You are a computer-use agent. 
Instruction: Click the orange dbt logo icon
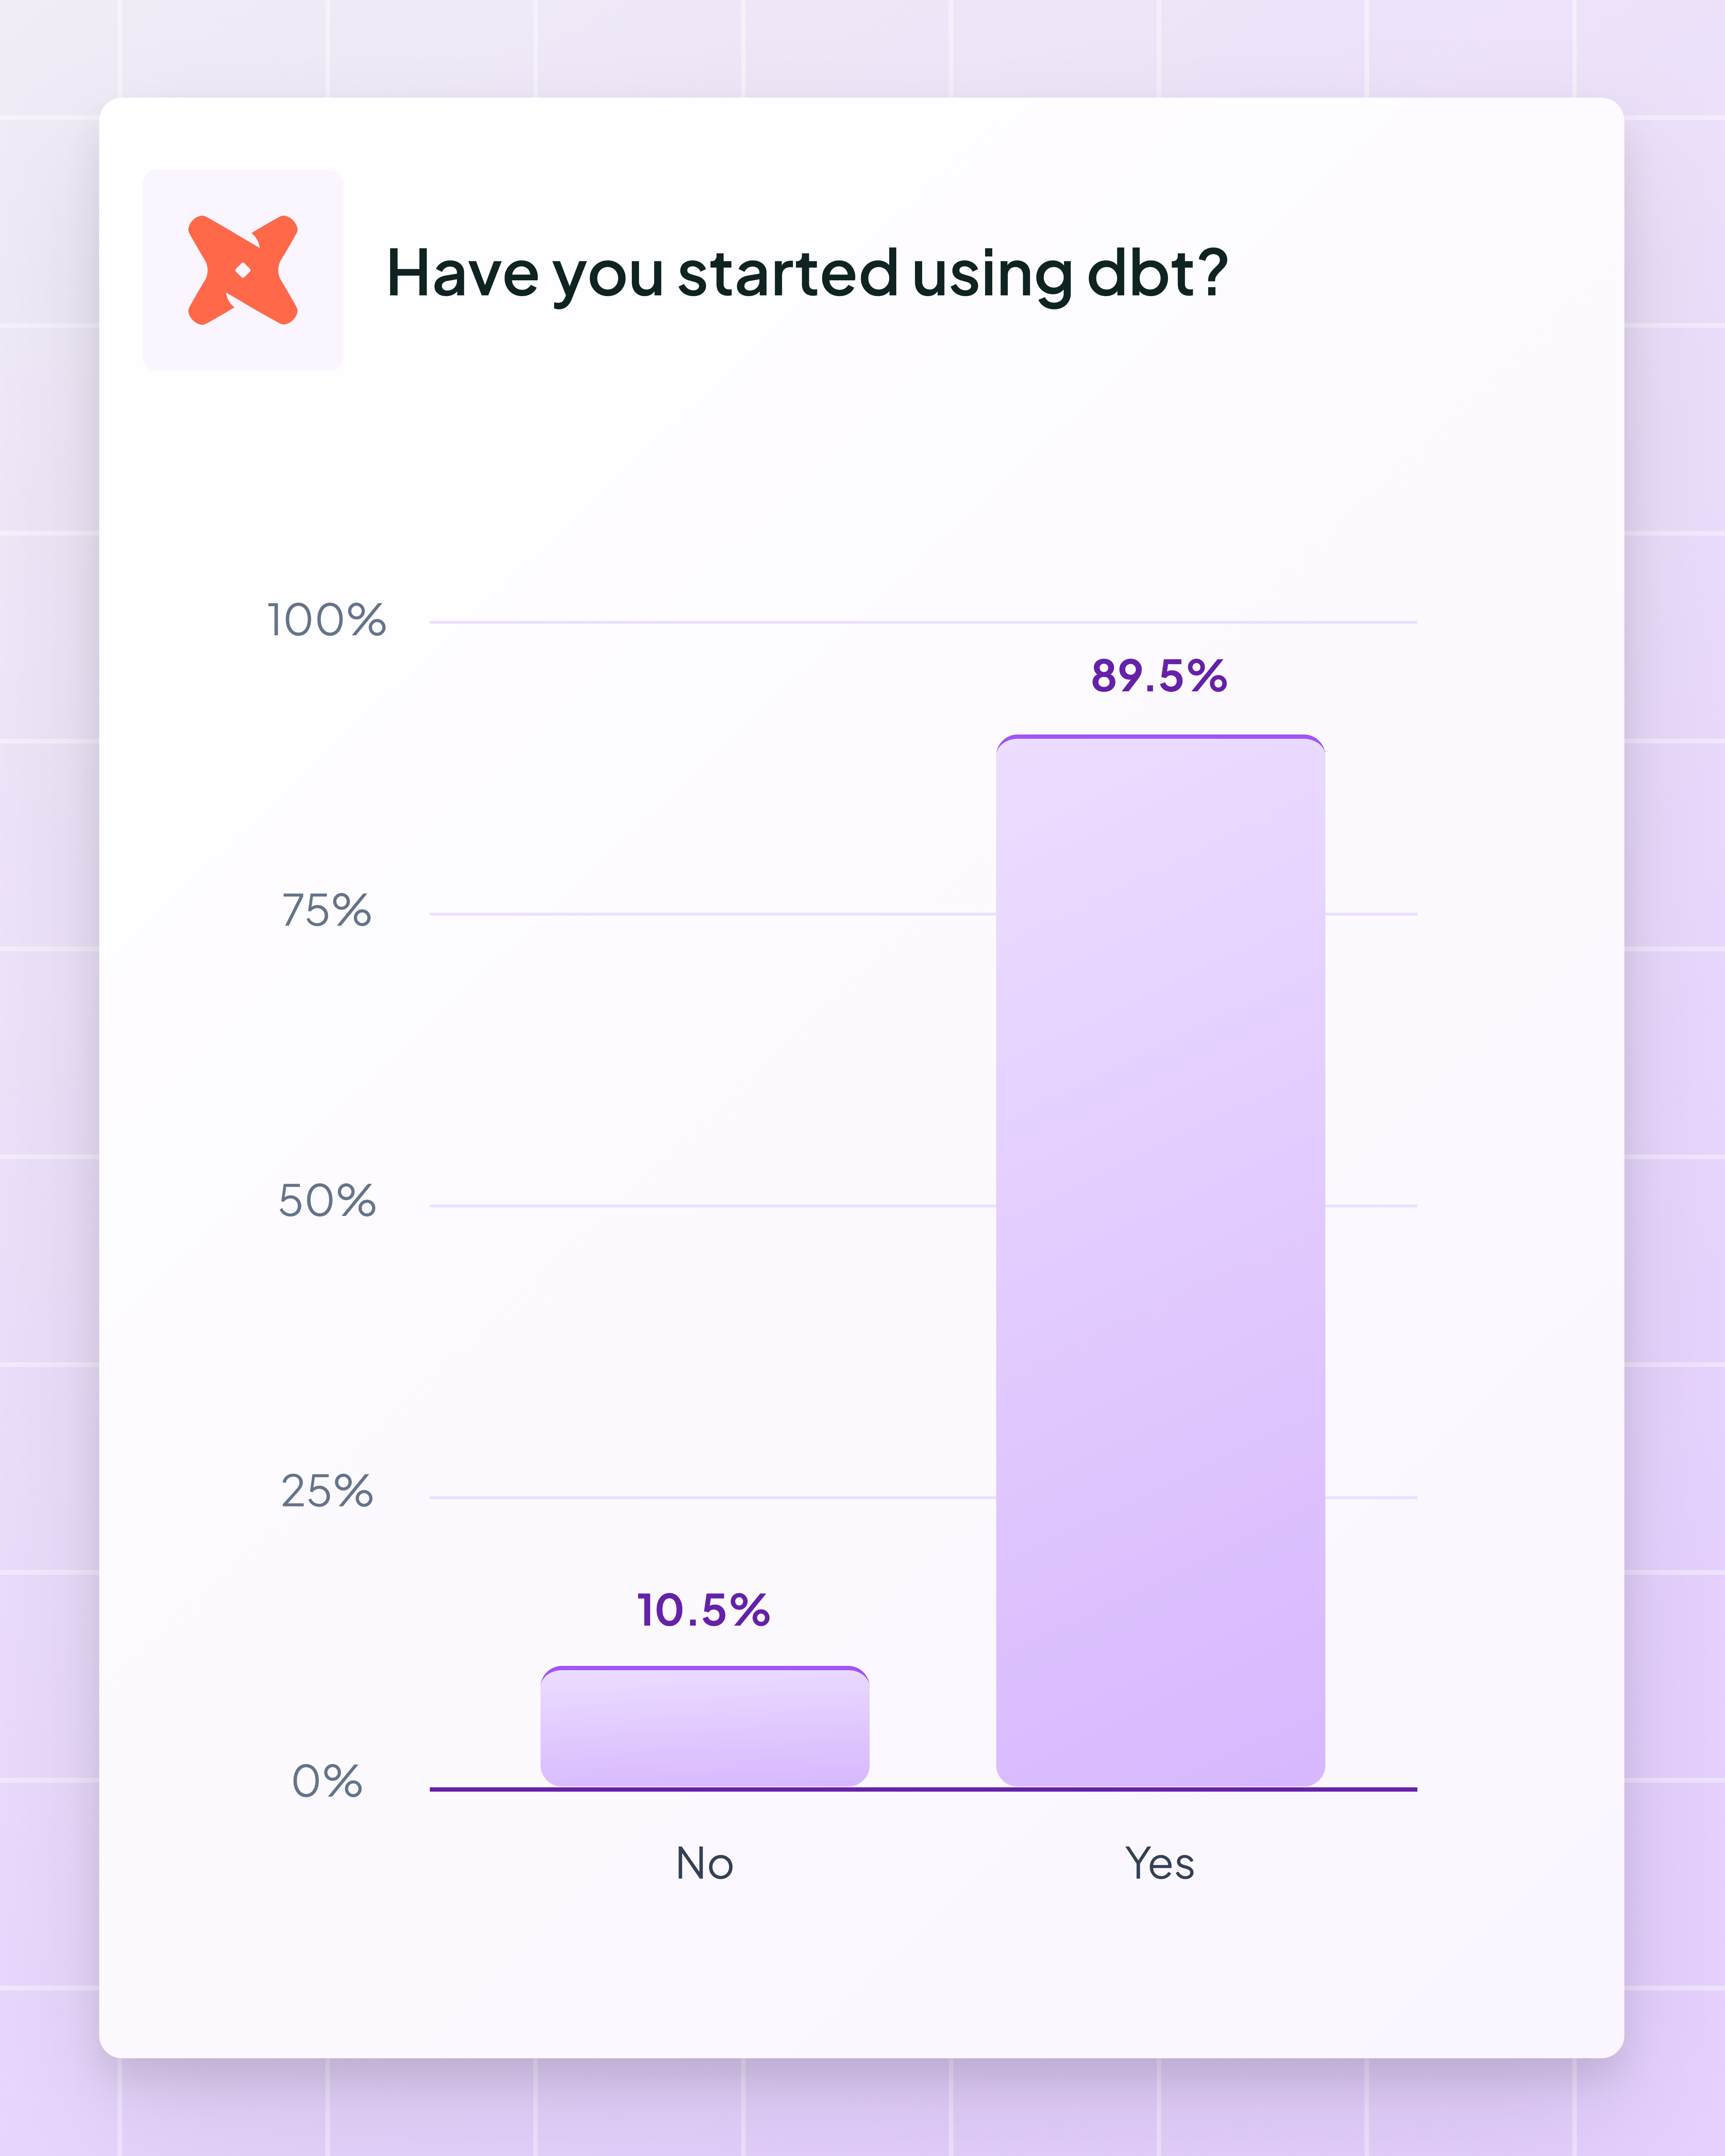click(x=243, y=270)
